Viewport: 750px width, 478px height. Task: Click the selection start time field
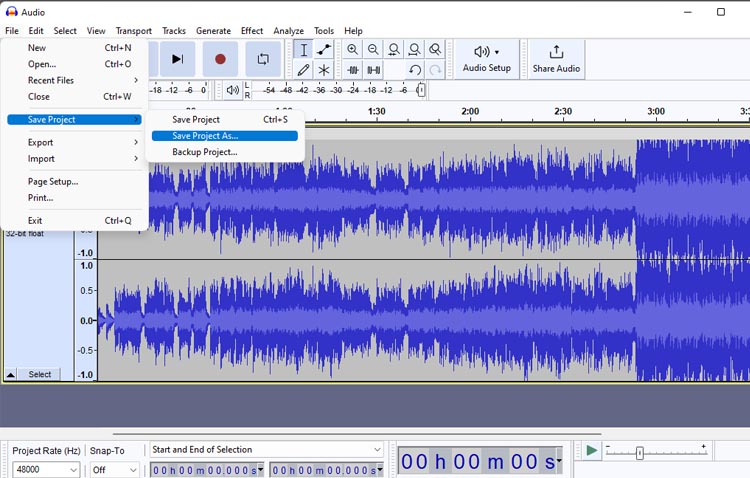pyautogui.click(x=207, y=470)
